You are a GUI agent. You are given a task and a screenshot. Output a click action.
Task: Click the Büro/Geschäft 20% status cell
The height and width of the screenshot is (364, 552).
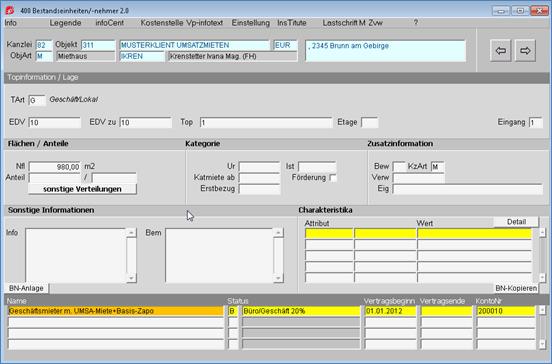click(x=301, y=311)
